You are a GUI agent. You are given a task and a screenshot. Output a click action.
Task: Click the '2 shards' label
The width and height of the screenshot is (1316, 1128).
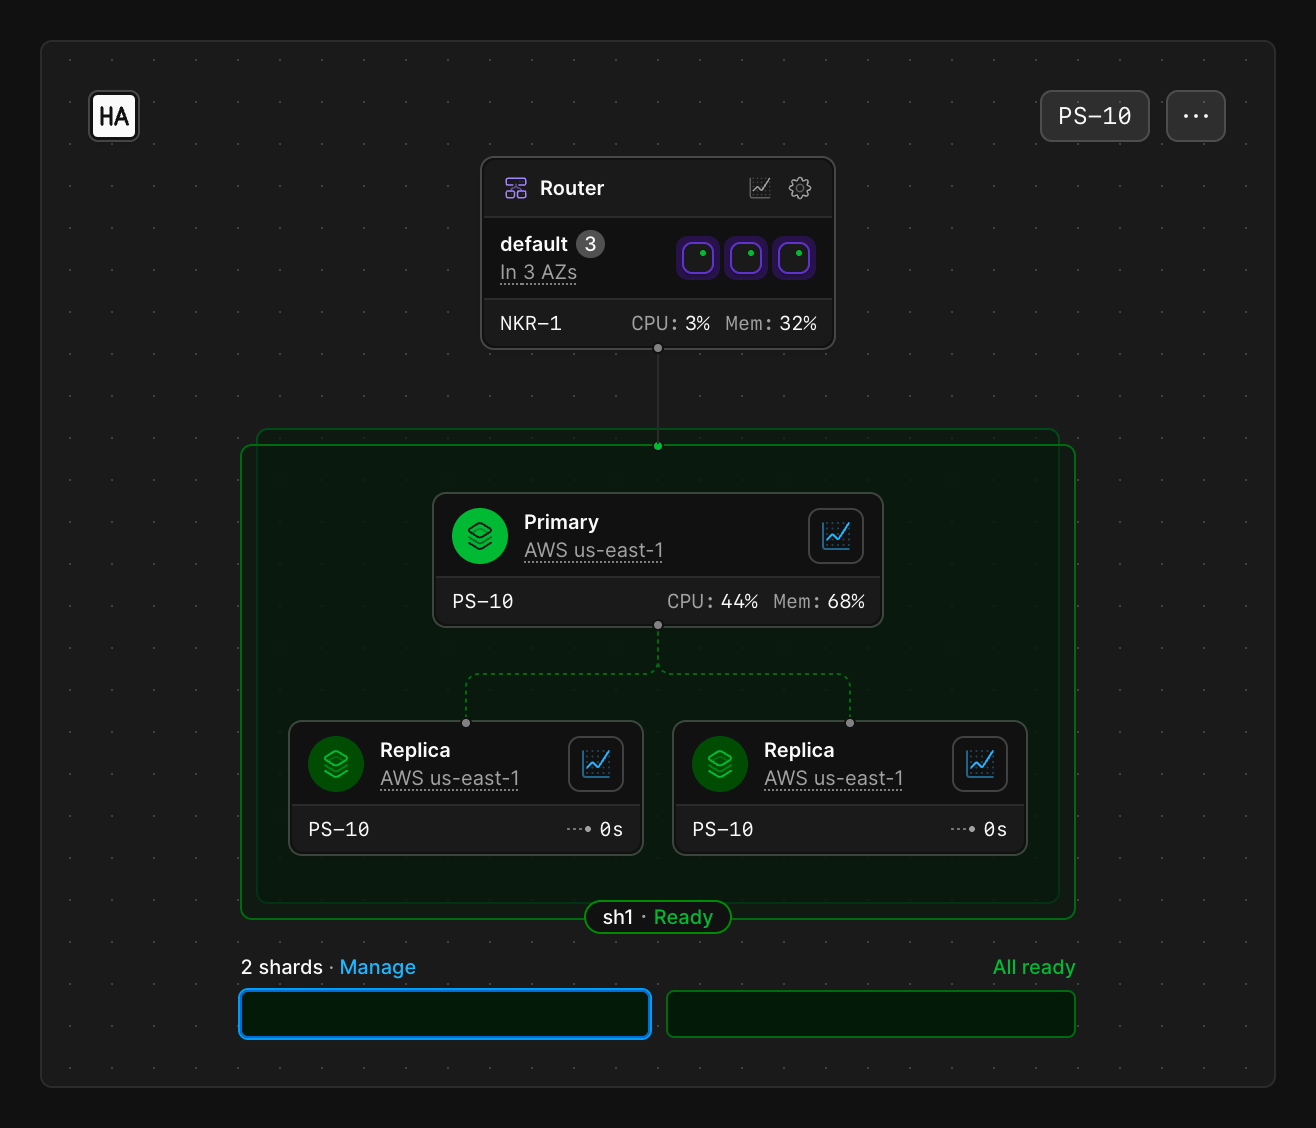(282, 967)
